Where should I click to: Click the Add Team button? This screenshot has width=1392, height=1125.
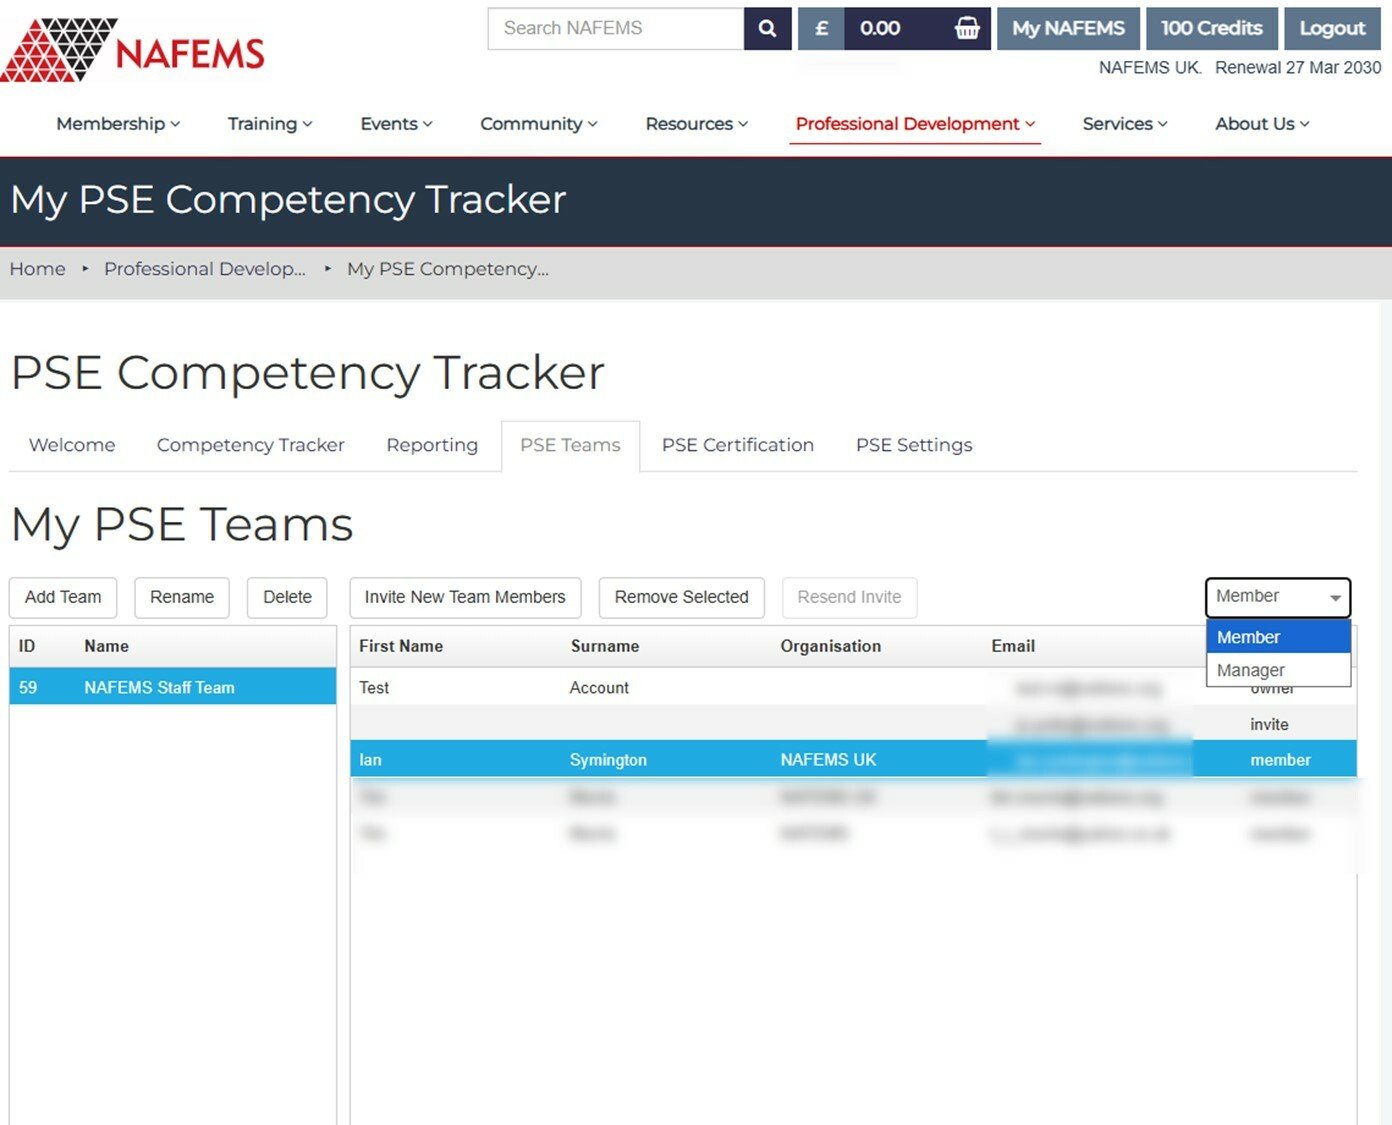(63, 597)
